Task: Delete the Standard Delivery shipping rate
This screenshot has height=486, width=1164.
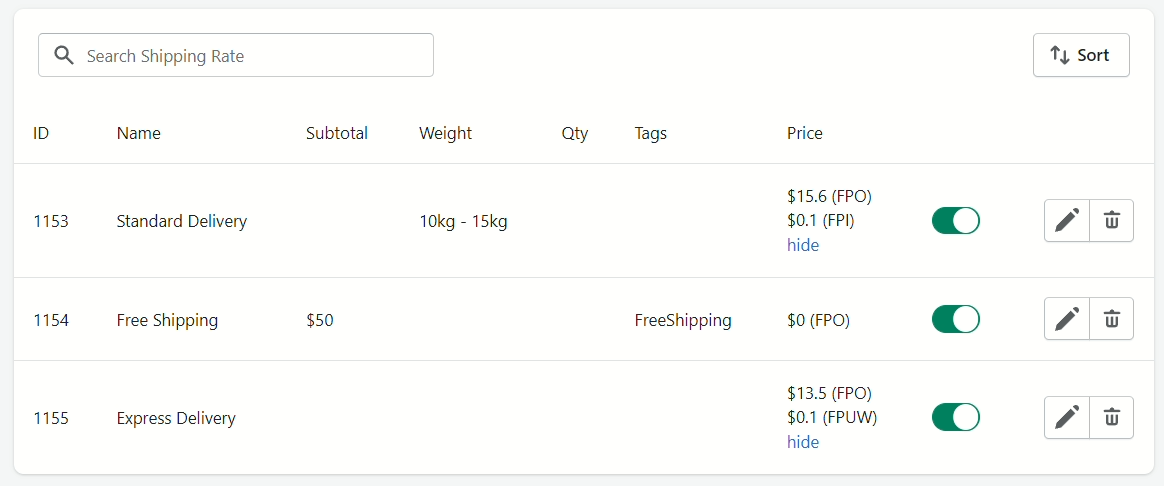Action: (1111, 220)
